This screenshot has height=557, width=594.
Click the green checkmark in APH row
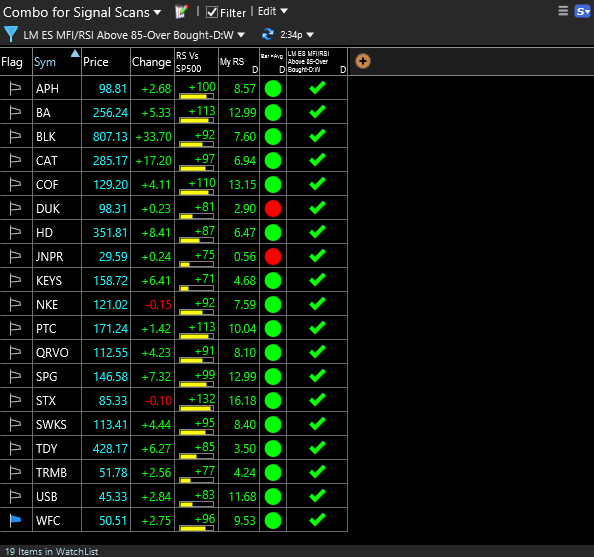point(317,88)
